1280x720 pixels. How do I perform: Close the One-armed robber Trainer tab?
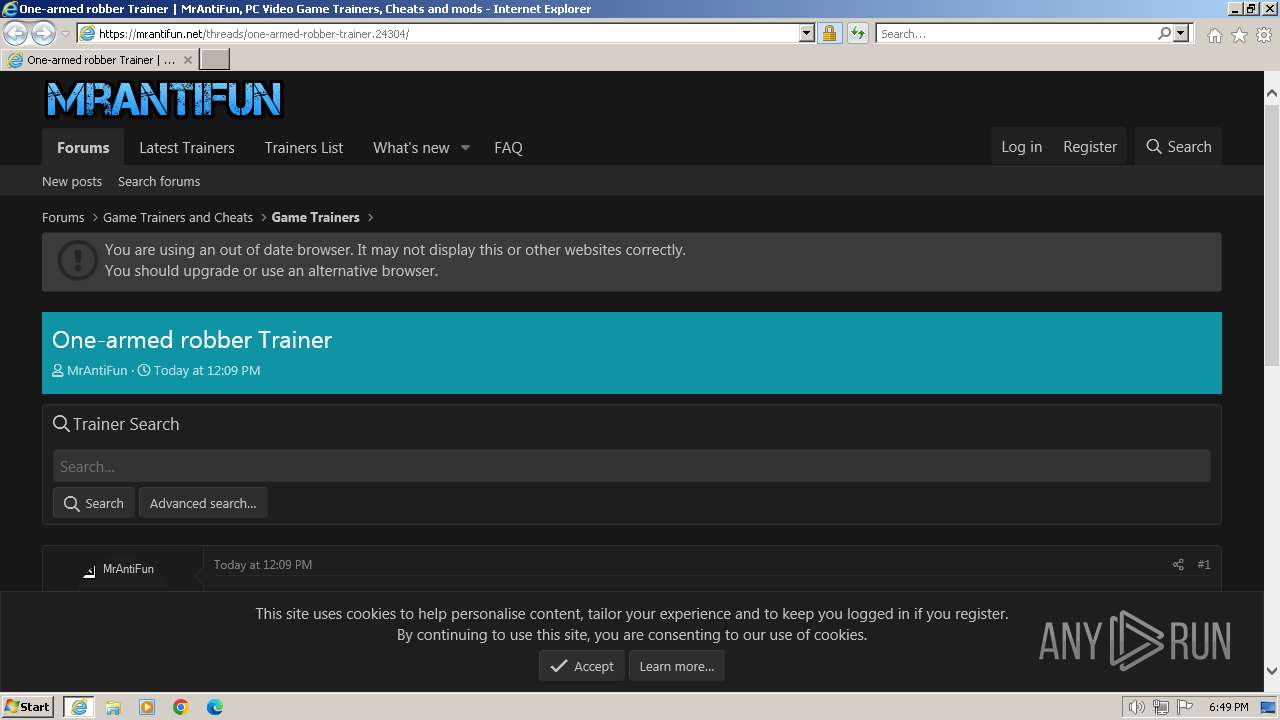click(187, 60)
